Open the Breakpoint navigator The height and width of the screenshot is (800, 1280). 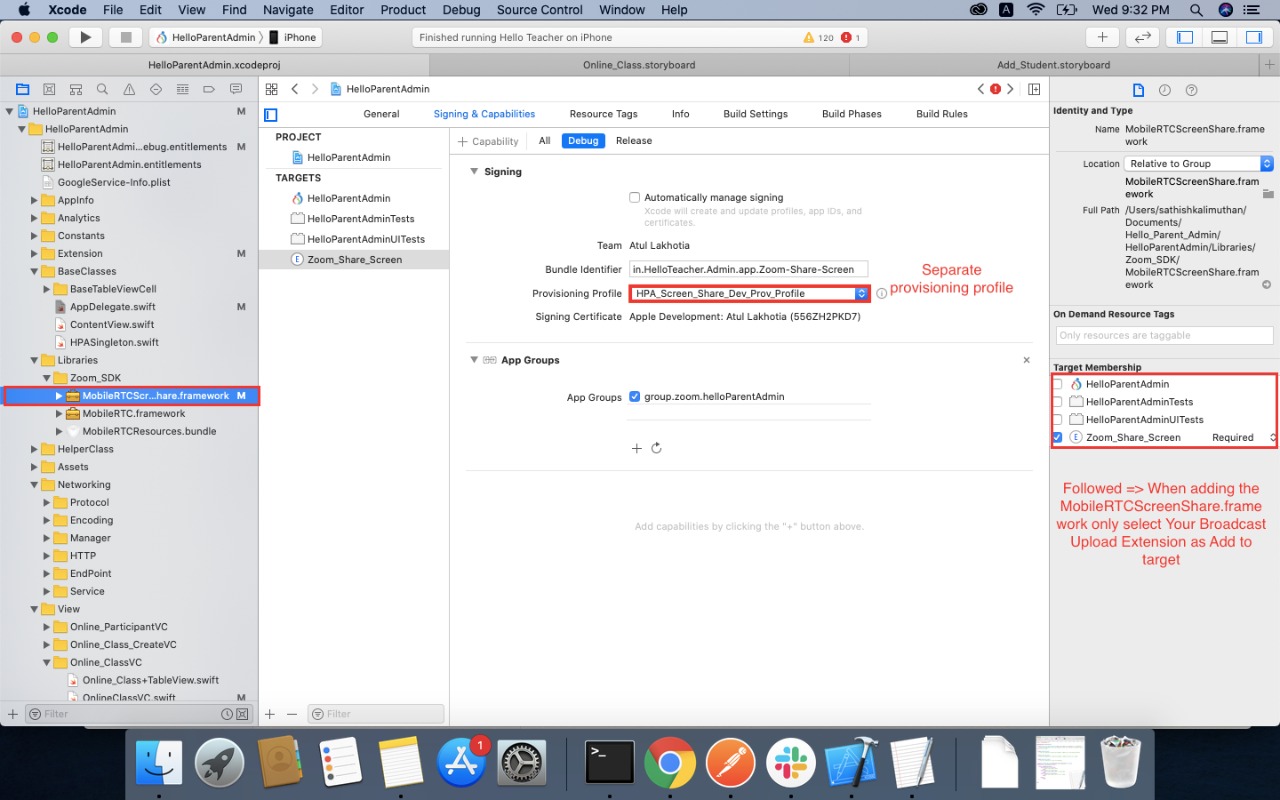[209, 89]
